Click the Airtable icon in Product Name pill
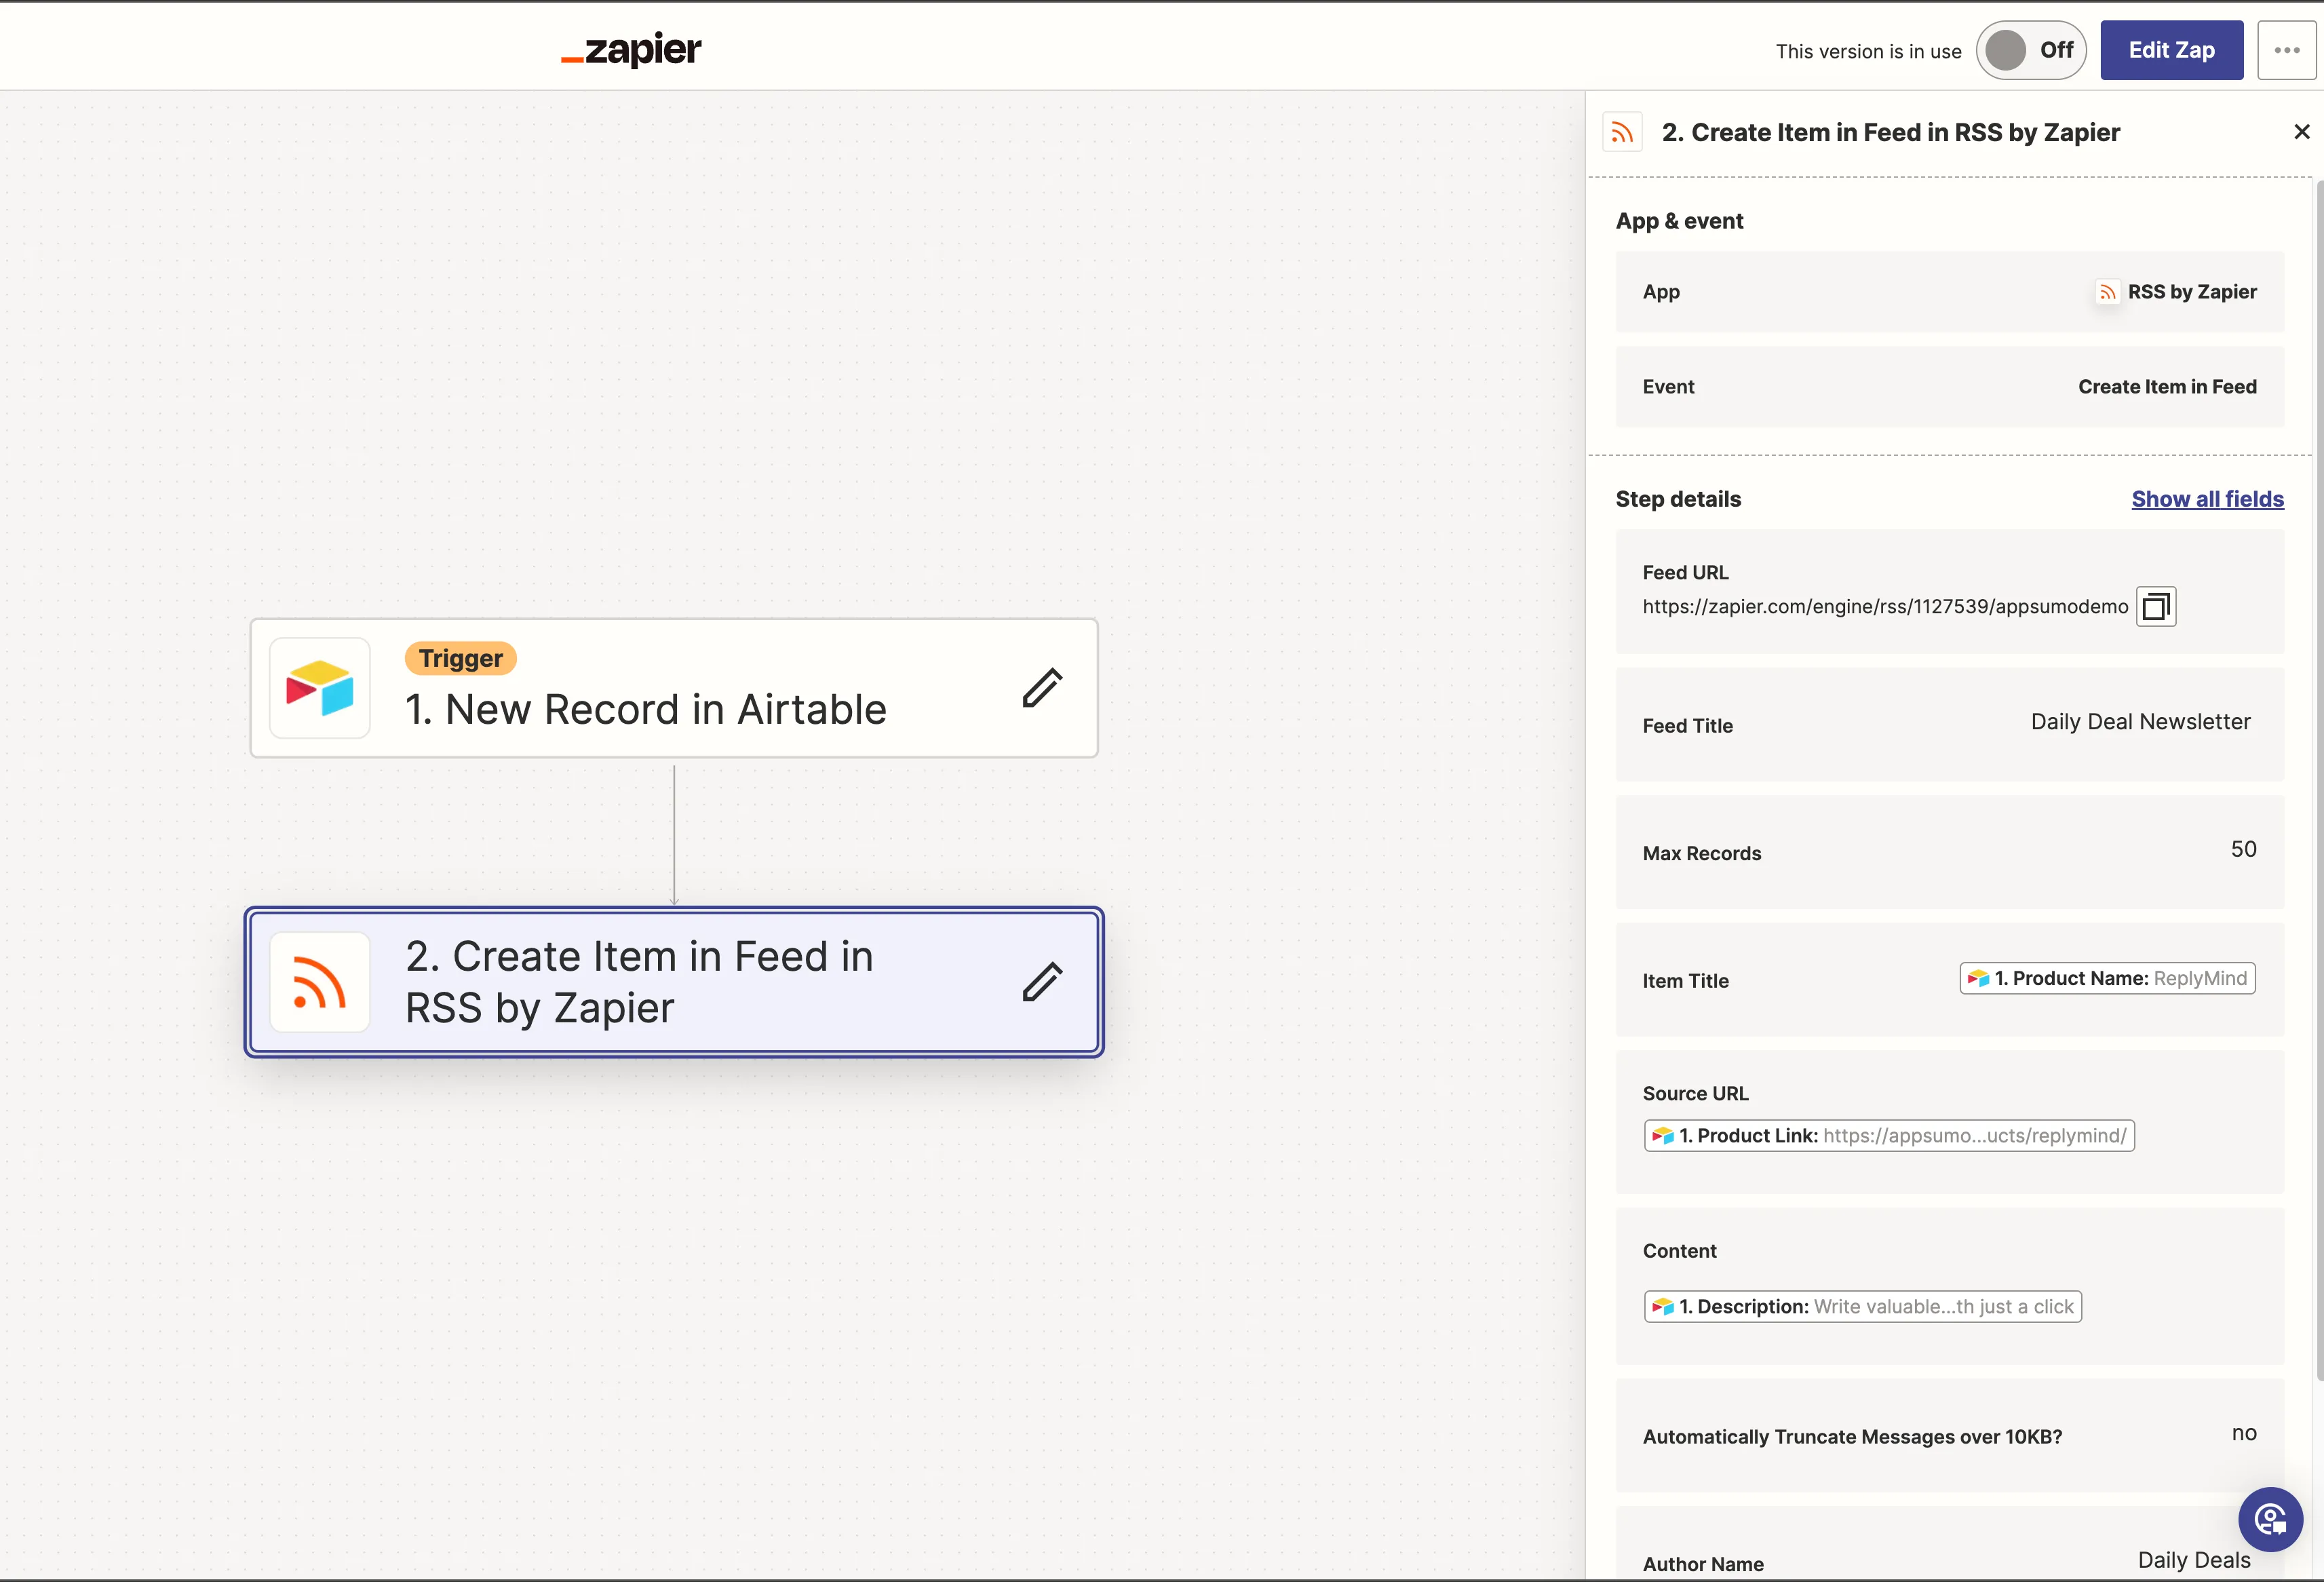2324x1582 pixels. pos(1978,978)
